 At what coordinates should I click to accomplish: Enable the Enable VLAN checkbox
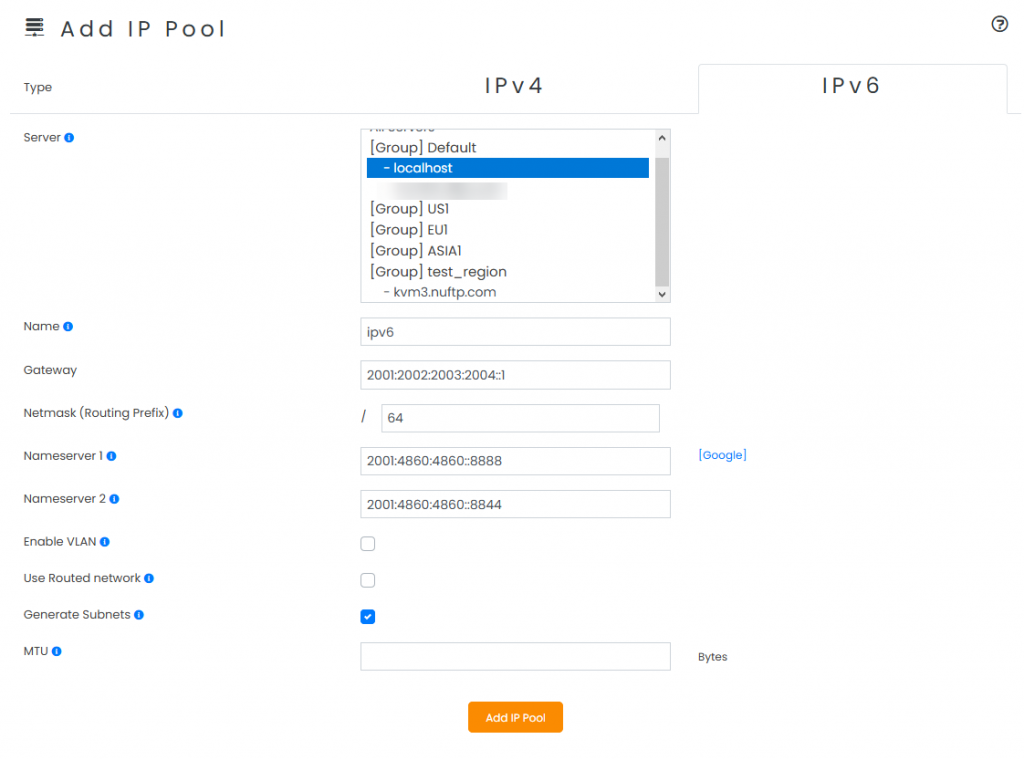pyautogui.click(x=368, y=543)
